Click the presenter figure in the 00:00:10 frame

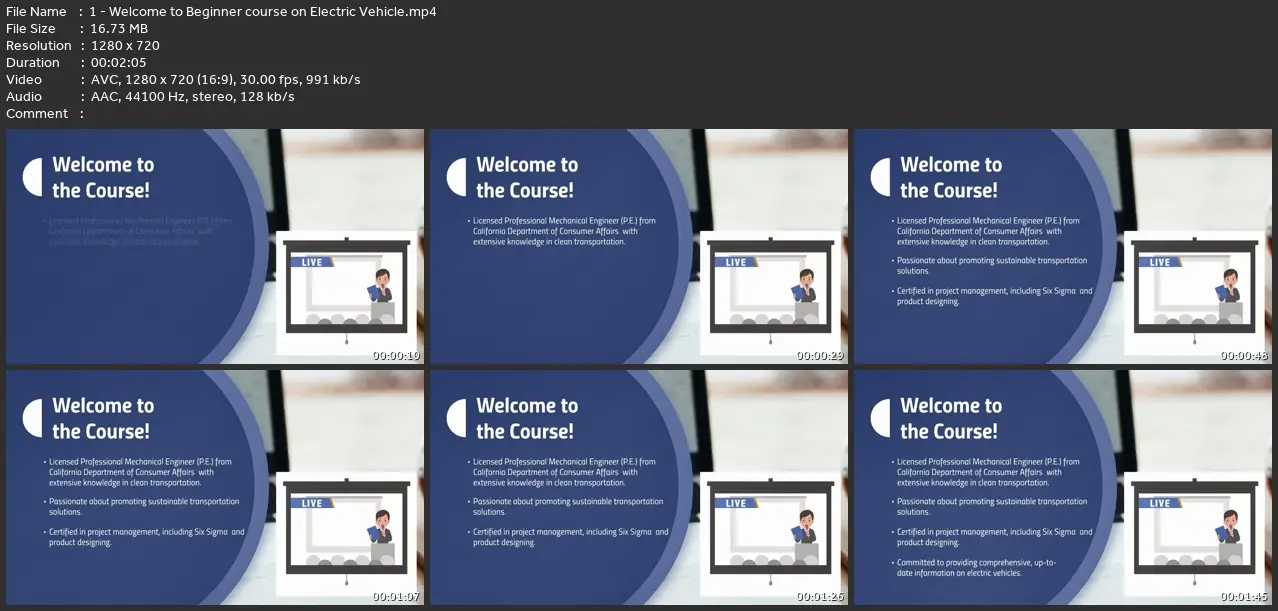point(381,286)
